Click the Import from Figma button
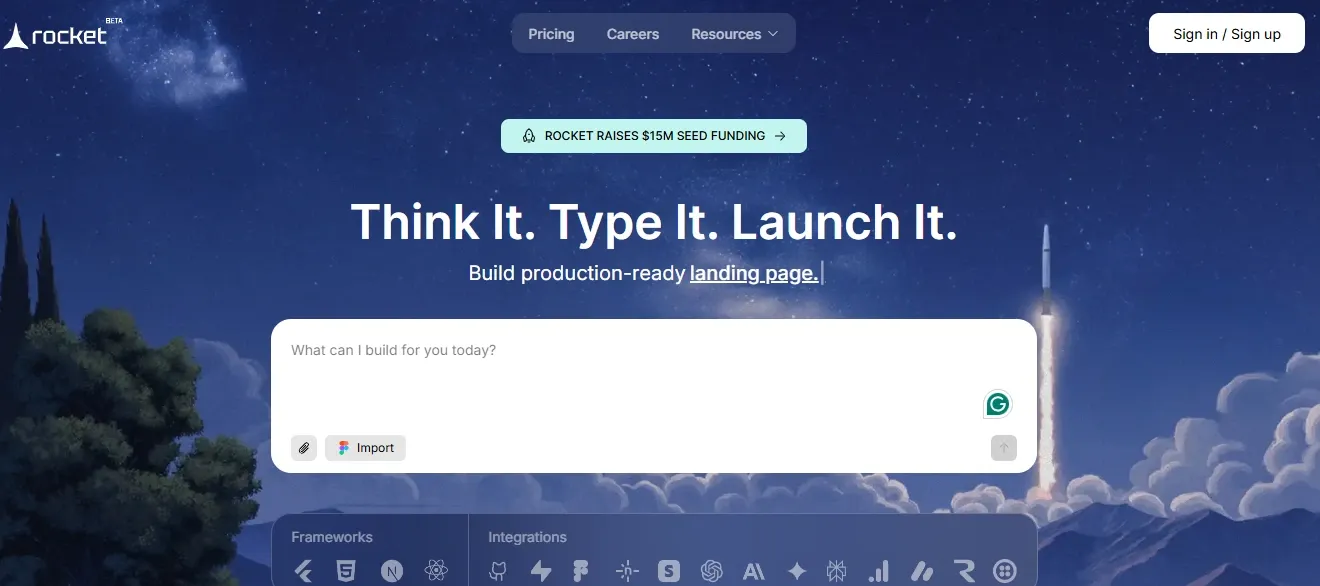1320x586 pixels. point(365,448)
